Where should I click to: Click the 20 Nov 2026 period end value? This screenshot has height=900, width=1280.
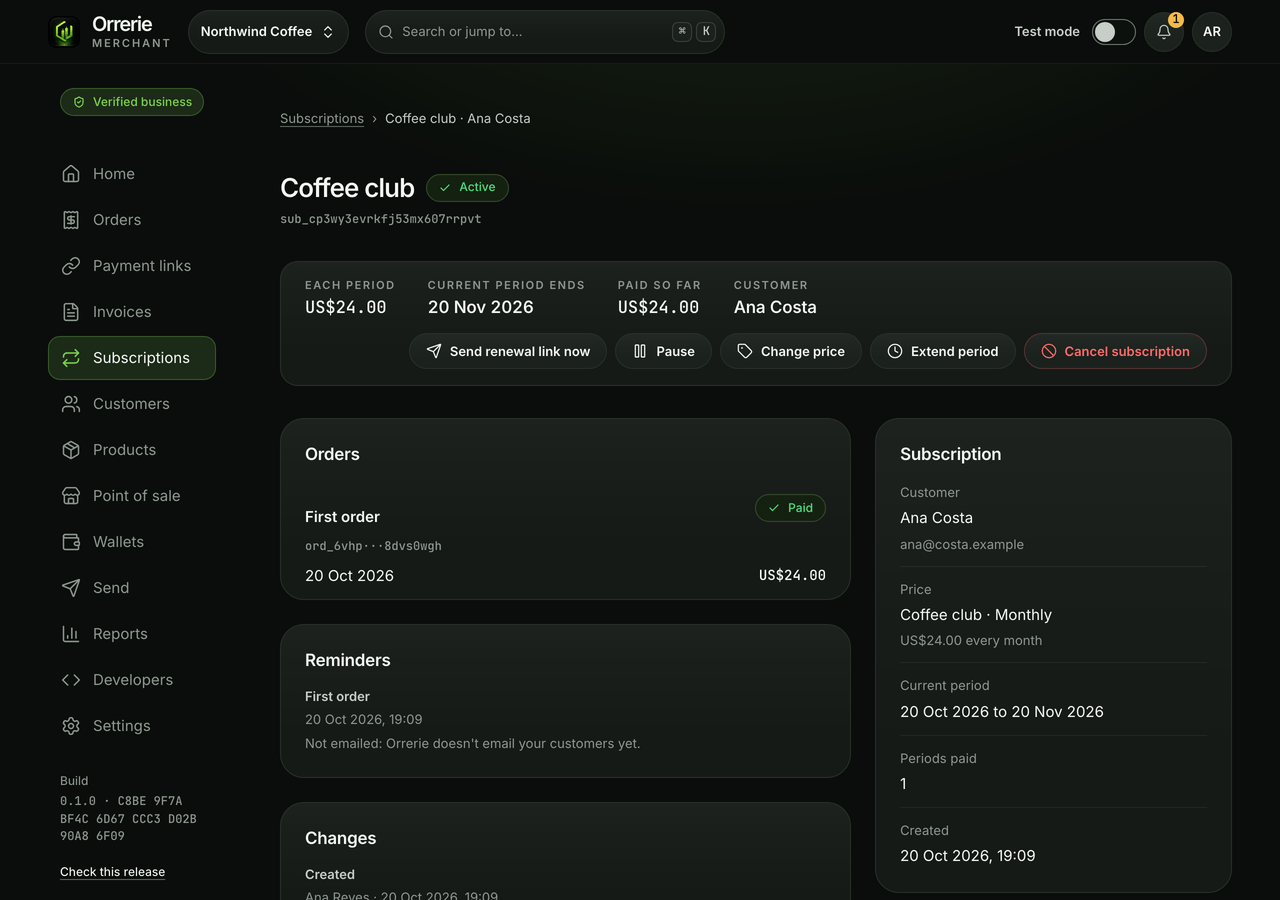tap(481, 307)
